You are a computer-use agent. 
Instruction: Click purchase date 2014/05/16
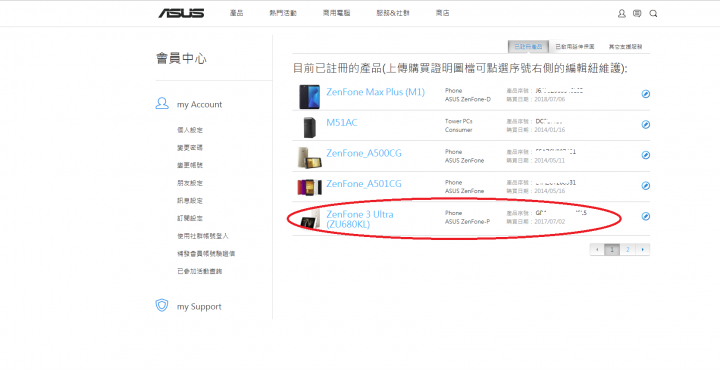(550, 191)
